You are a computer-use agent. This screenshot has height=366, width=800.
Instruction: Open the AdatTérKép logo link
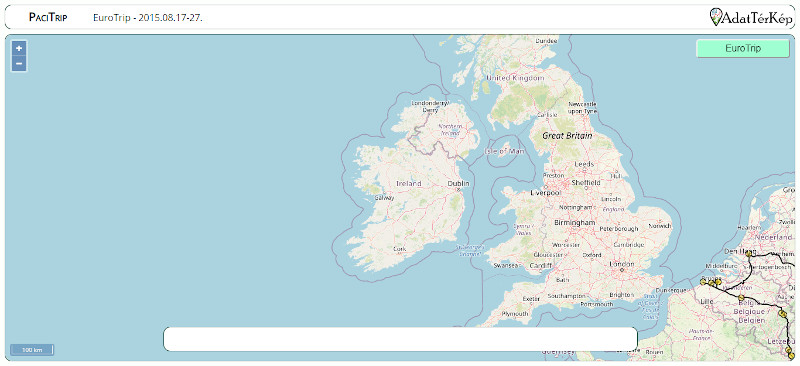click(752, 17)
